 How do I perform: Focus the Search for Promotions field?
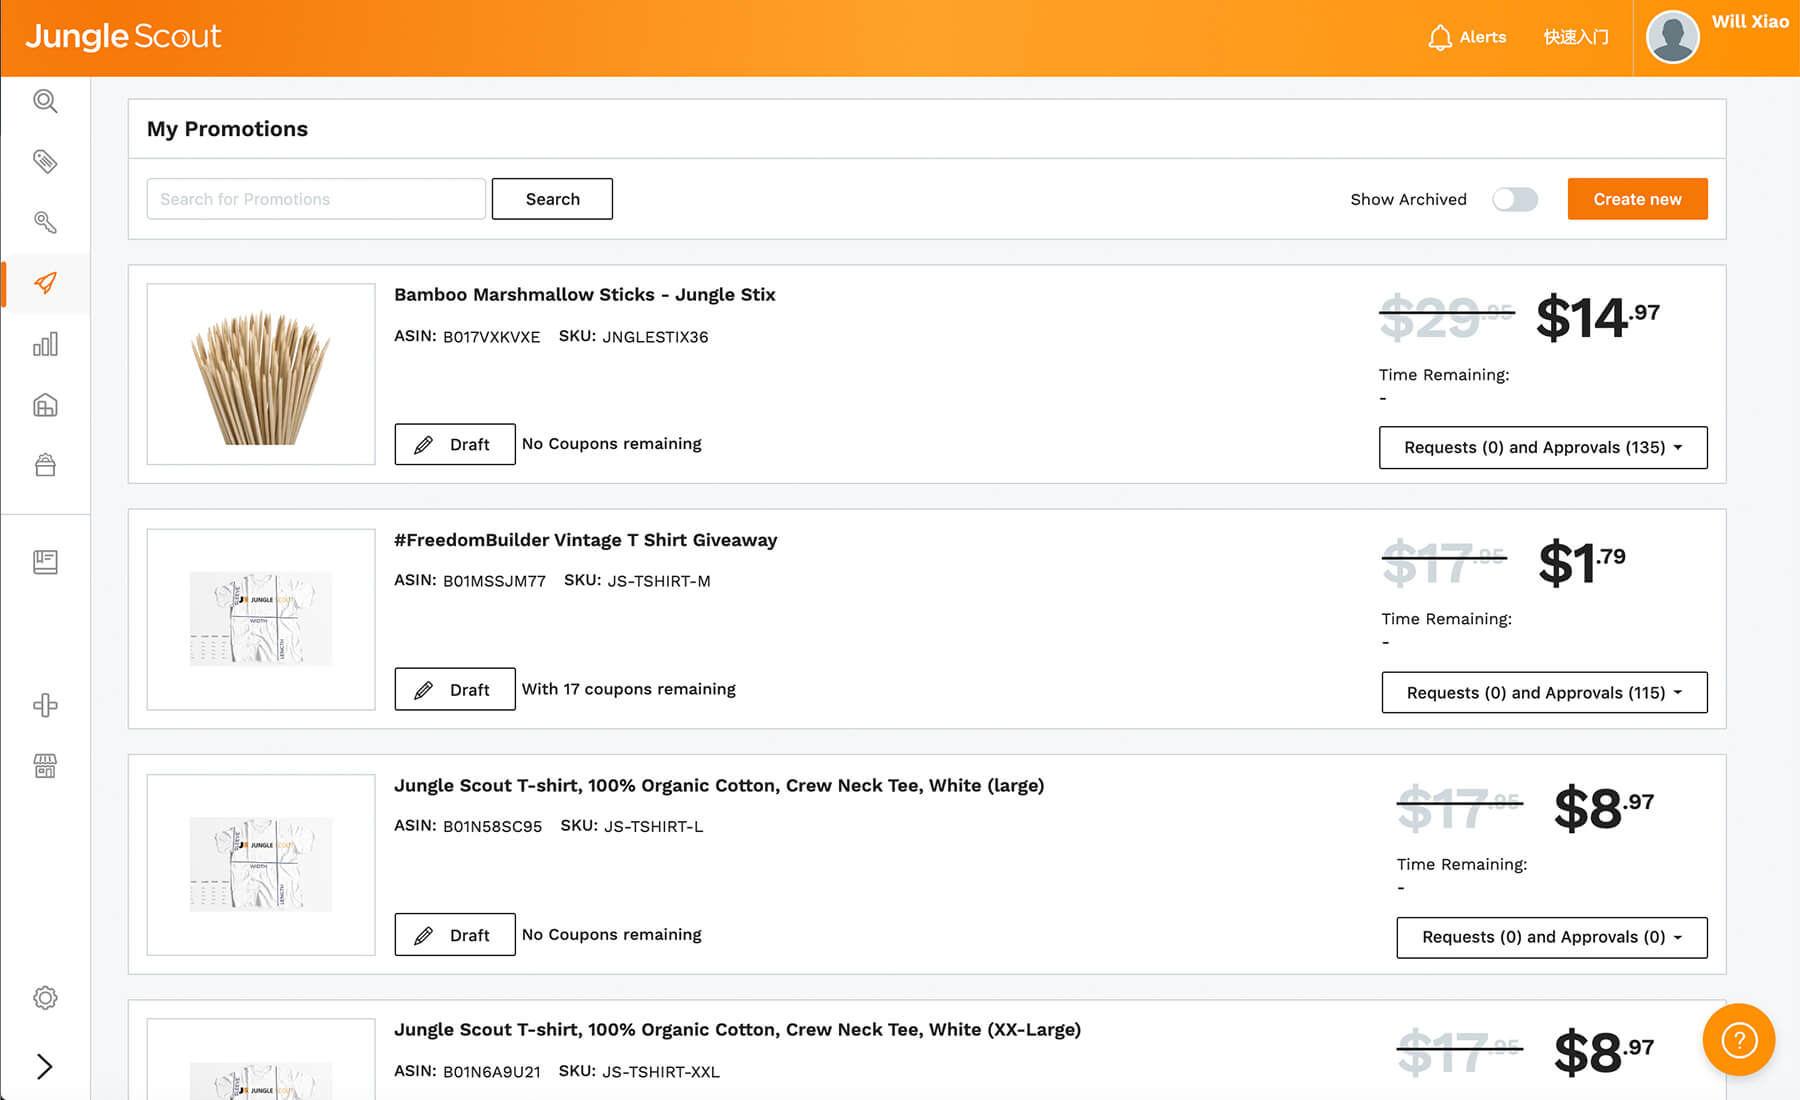click(x=316, y=199)
